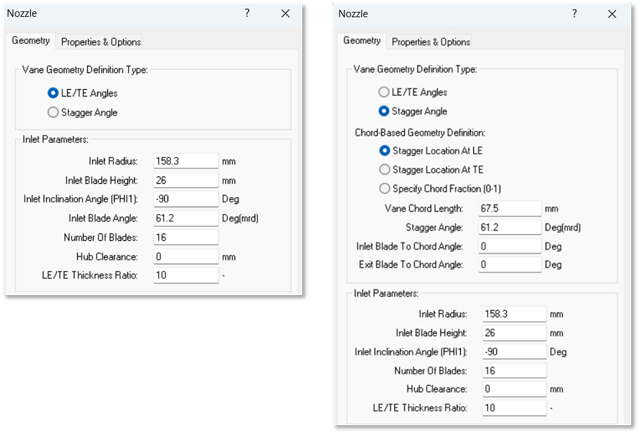640x434 pixels.
Task: Choose Specify Chord Fraction (0-1) option
Action: [384, 188]
